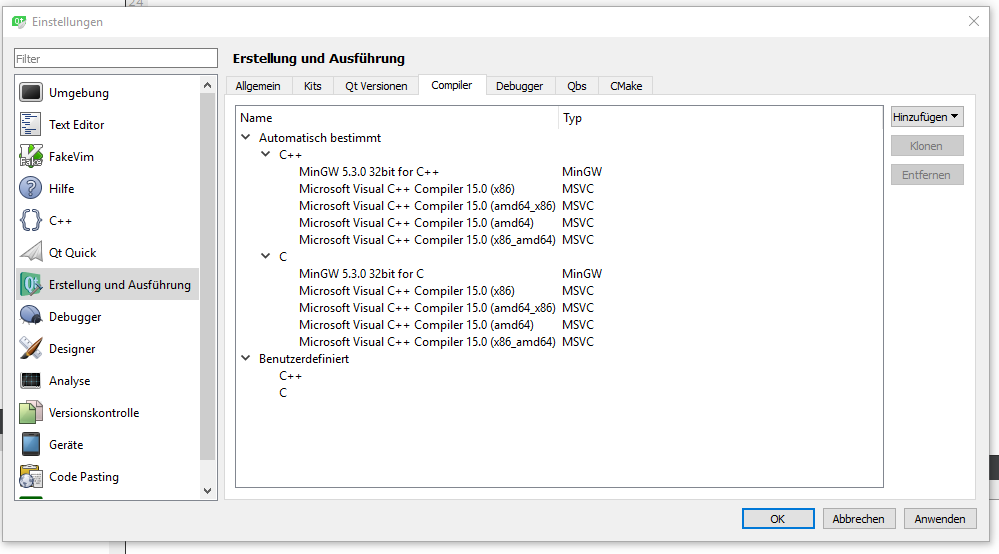Open the Qt Versionen tab
The width and height of the screenshot is (999, 554).
[x=377, y=86]
